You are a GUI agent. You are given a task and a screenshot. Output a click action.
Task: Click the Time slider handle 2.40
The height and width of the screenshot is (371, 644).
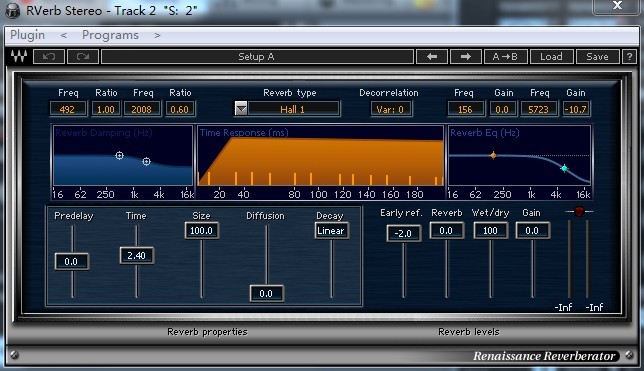[x=137, y=256]
